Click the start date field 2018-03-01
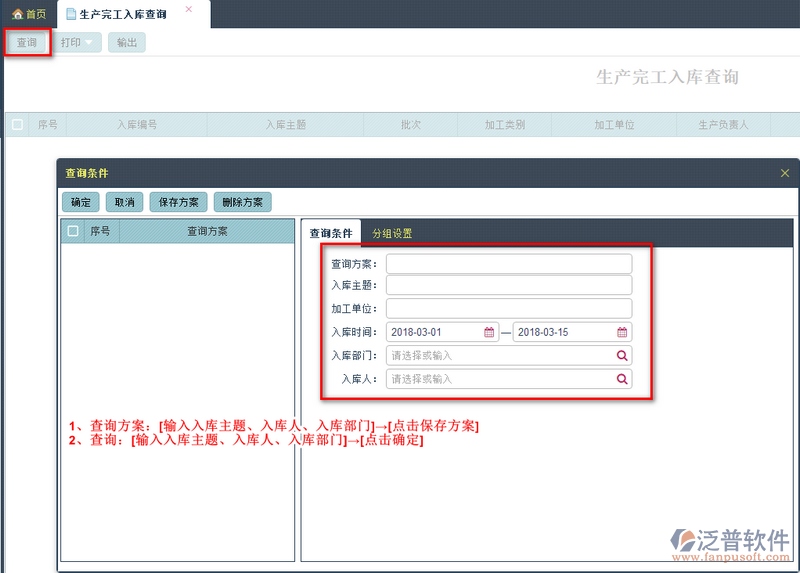 pos(442,332)
